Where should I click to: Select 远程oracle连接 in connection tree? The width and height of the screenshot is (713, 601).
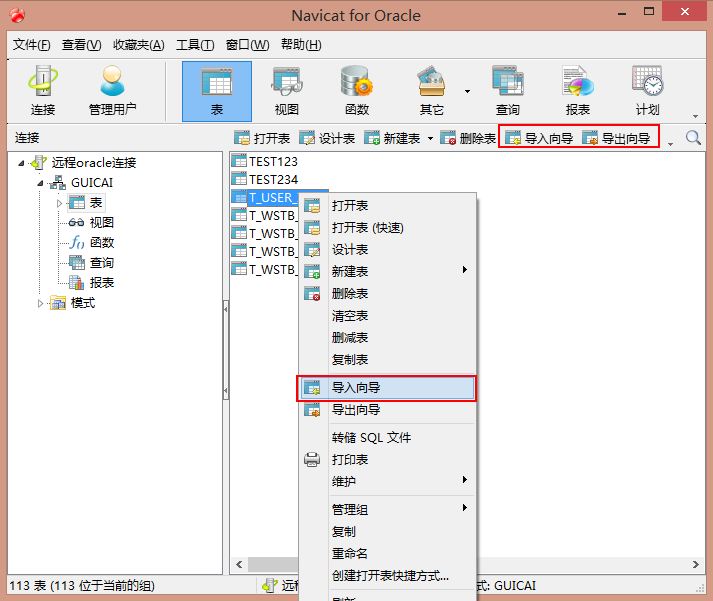[94, 162]
